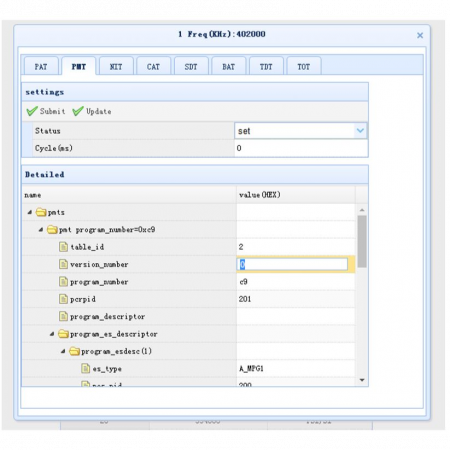Click the program_esdesc(1) folder icon
Screen dimensions: 450x450
coord(75,351)
